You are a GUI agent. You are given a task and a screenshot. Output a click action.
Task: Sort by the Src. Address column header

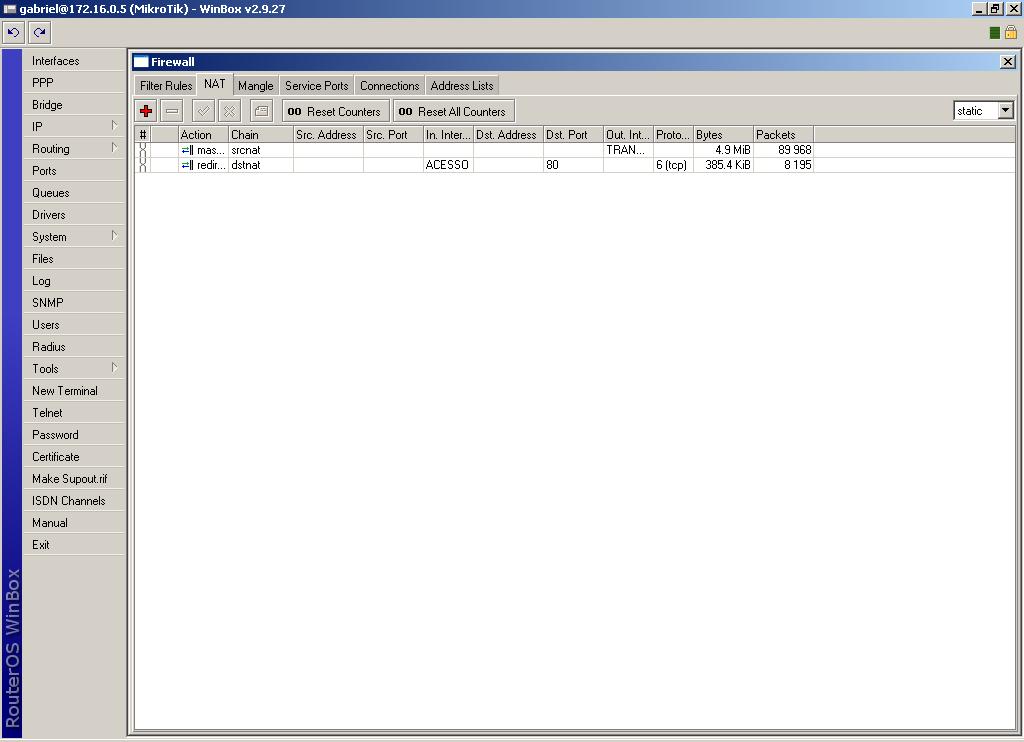328,135
